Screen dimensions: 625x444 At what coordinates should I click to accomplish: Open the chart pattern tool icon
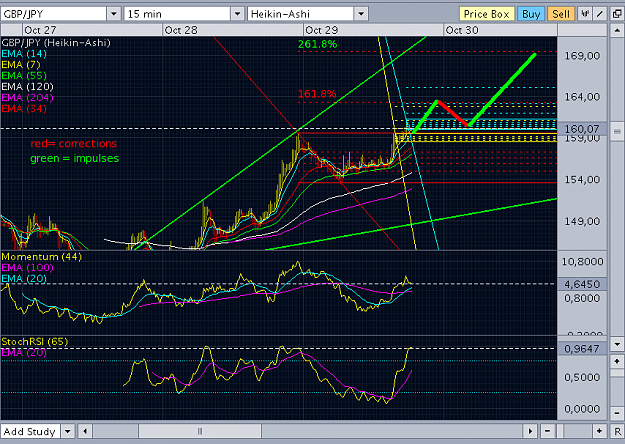[585, 14]
